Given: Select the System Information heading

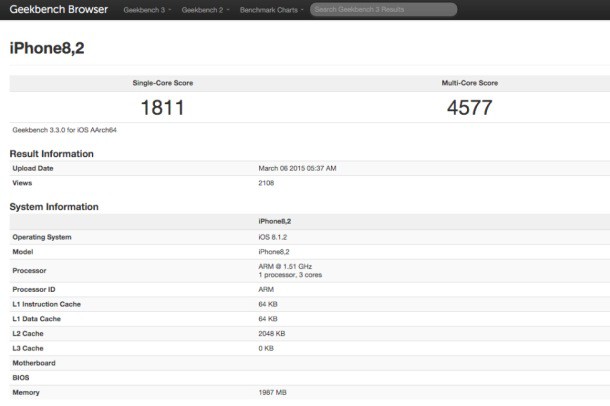Looking at the screenshot, I should click(54, 206).
